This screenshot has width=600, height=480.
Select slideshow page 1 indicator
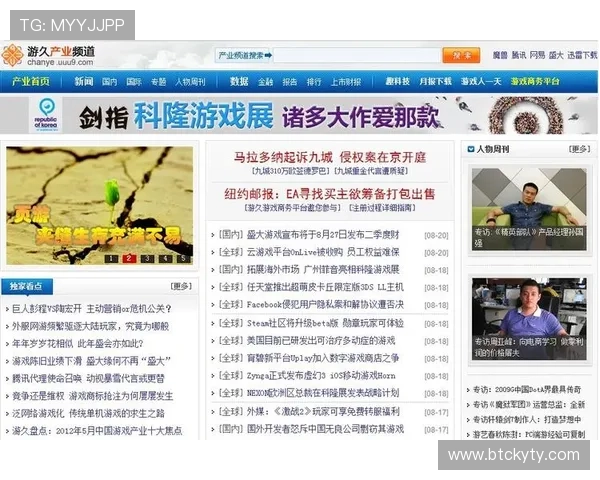pyautogui.click(x=111, y=259)
